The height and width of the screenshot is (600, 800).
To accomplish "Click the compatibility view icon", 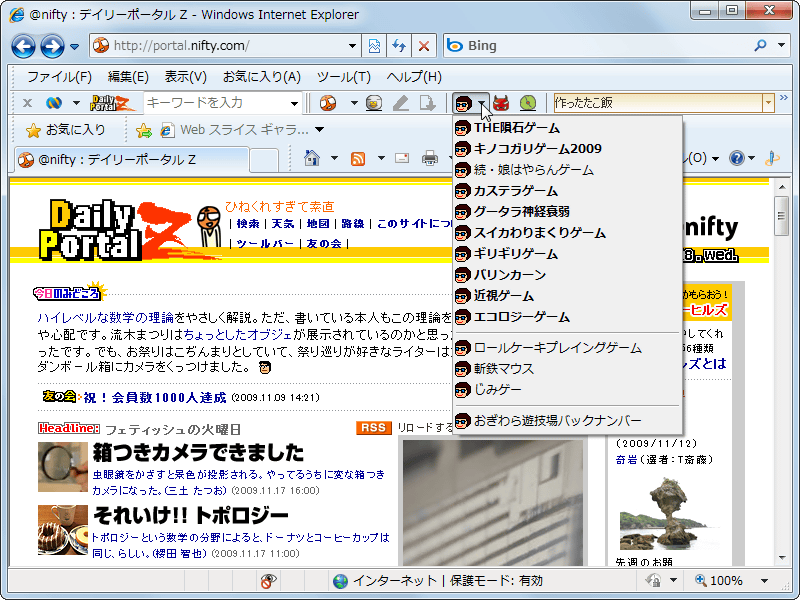I will pyautogui.click(x=374, y=46).
